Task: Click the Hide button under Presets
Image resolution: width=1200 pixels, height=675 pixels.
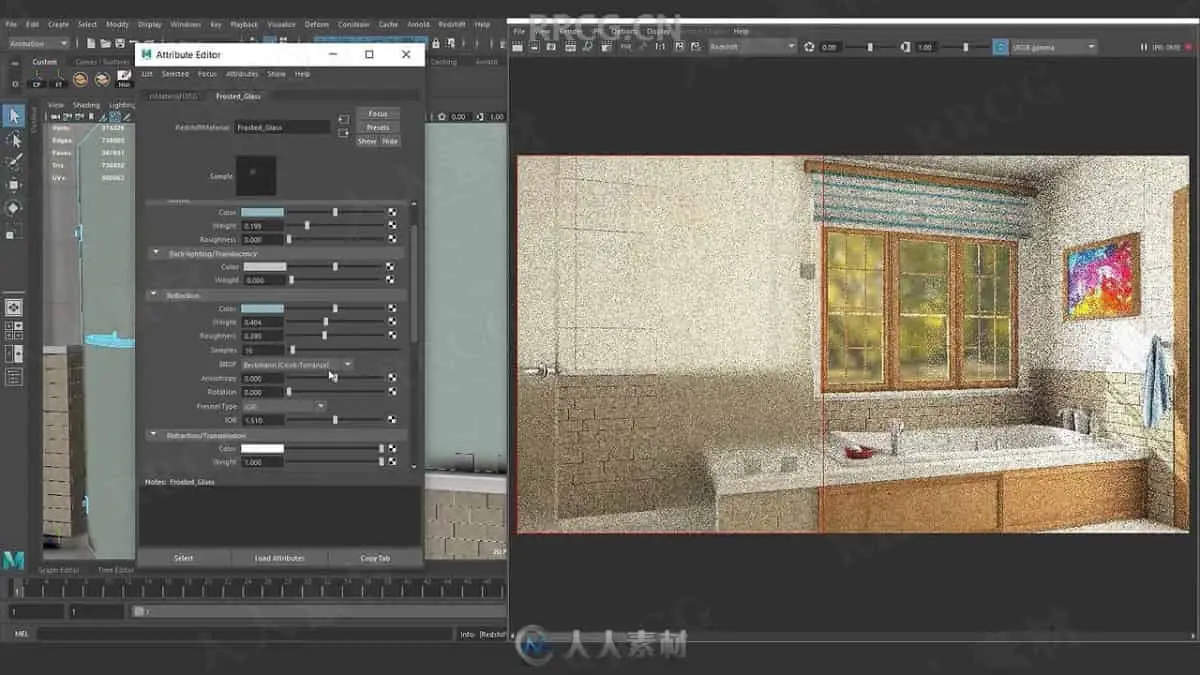Action: coord(390,141)
